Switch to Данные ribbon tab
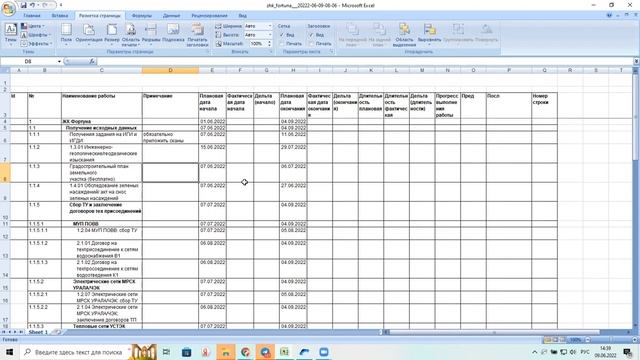 pyautogui.click(x=171, y=16)
